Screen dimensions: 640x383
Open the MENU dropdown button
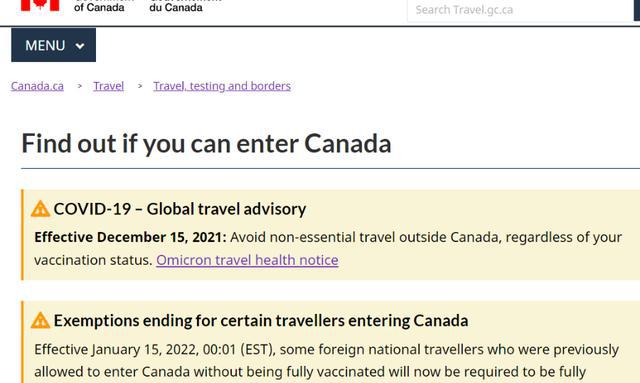tap(53, 45)
